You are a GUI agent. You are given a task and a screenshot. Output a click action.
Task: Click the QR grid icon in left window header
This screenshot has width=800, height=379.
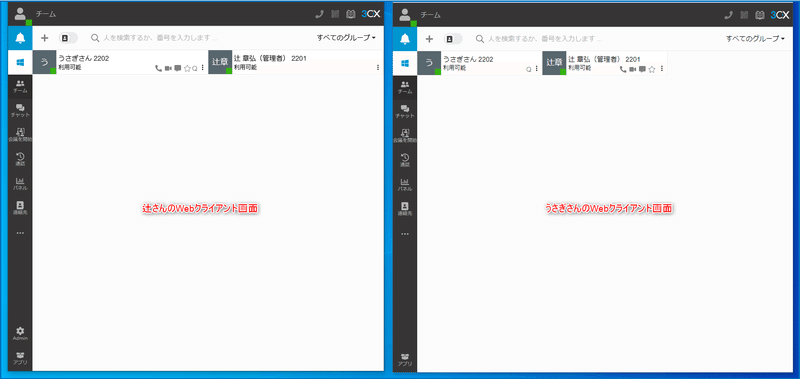point(335,14)
